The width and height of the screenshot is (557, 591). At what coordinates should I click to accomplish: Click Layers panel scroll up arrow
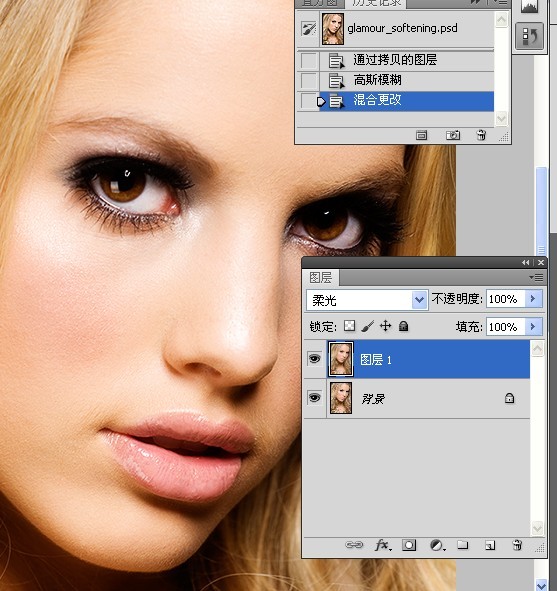tap(537, 349)
